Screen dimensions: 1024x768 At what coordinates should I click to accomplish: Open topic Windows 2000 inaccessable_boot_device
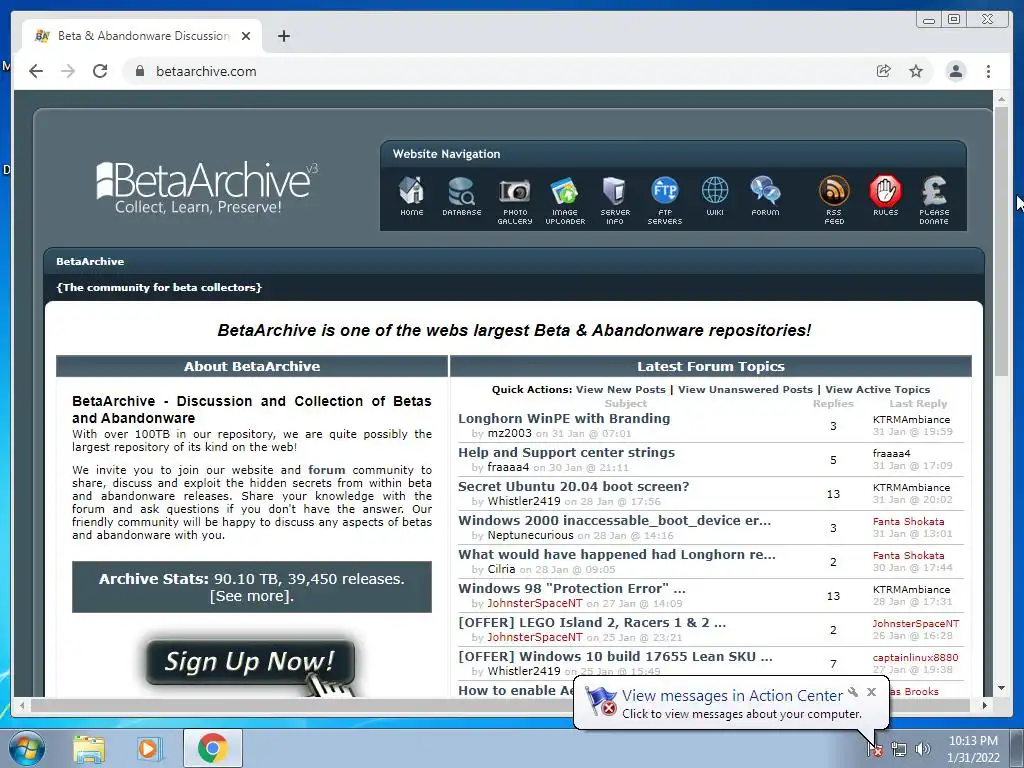coord(615,520)
